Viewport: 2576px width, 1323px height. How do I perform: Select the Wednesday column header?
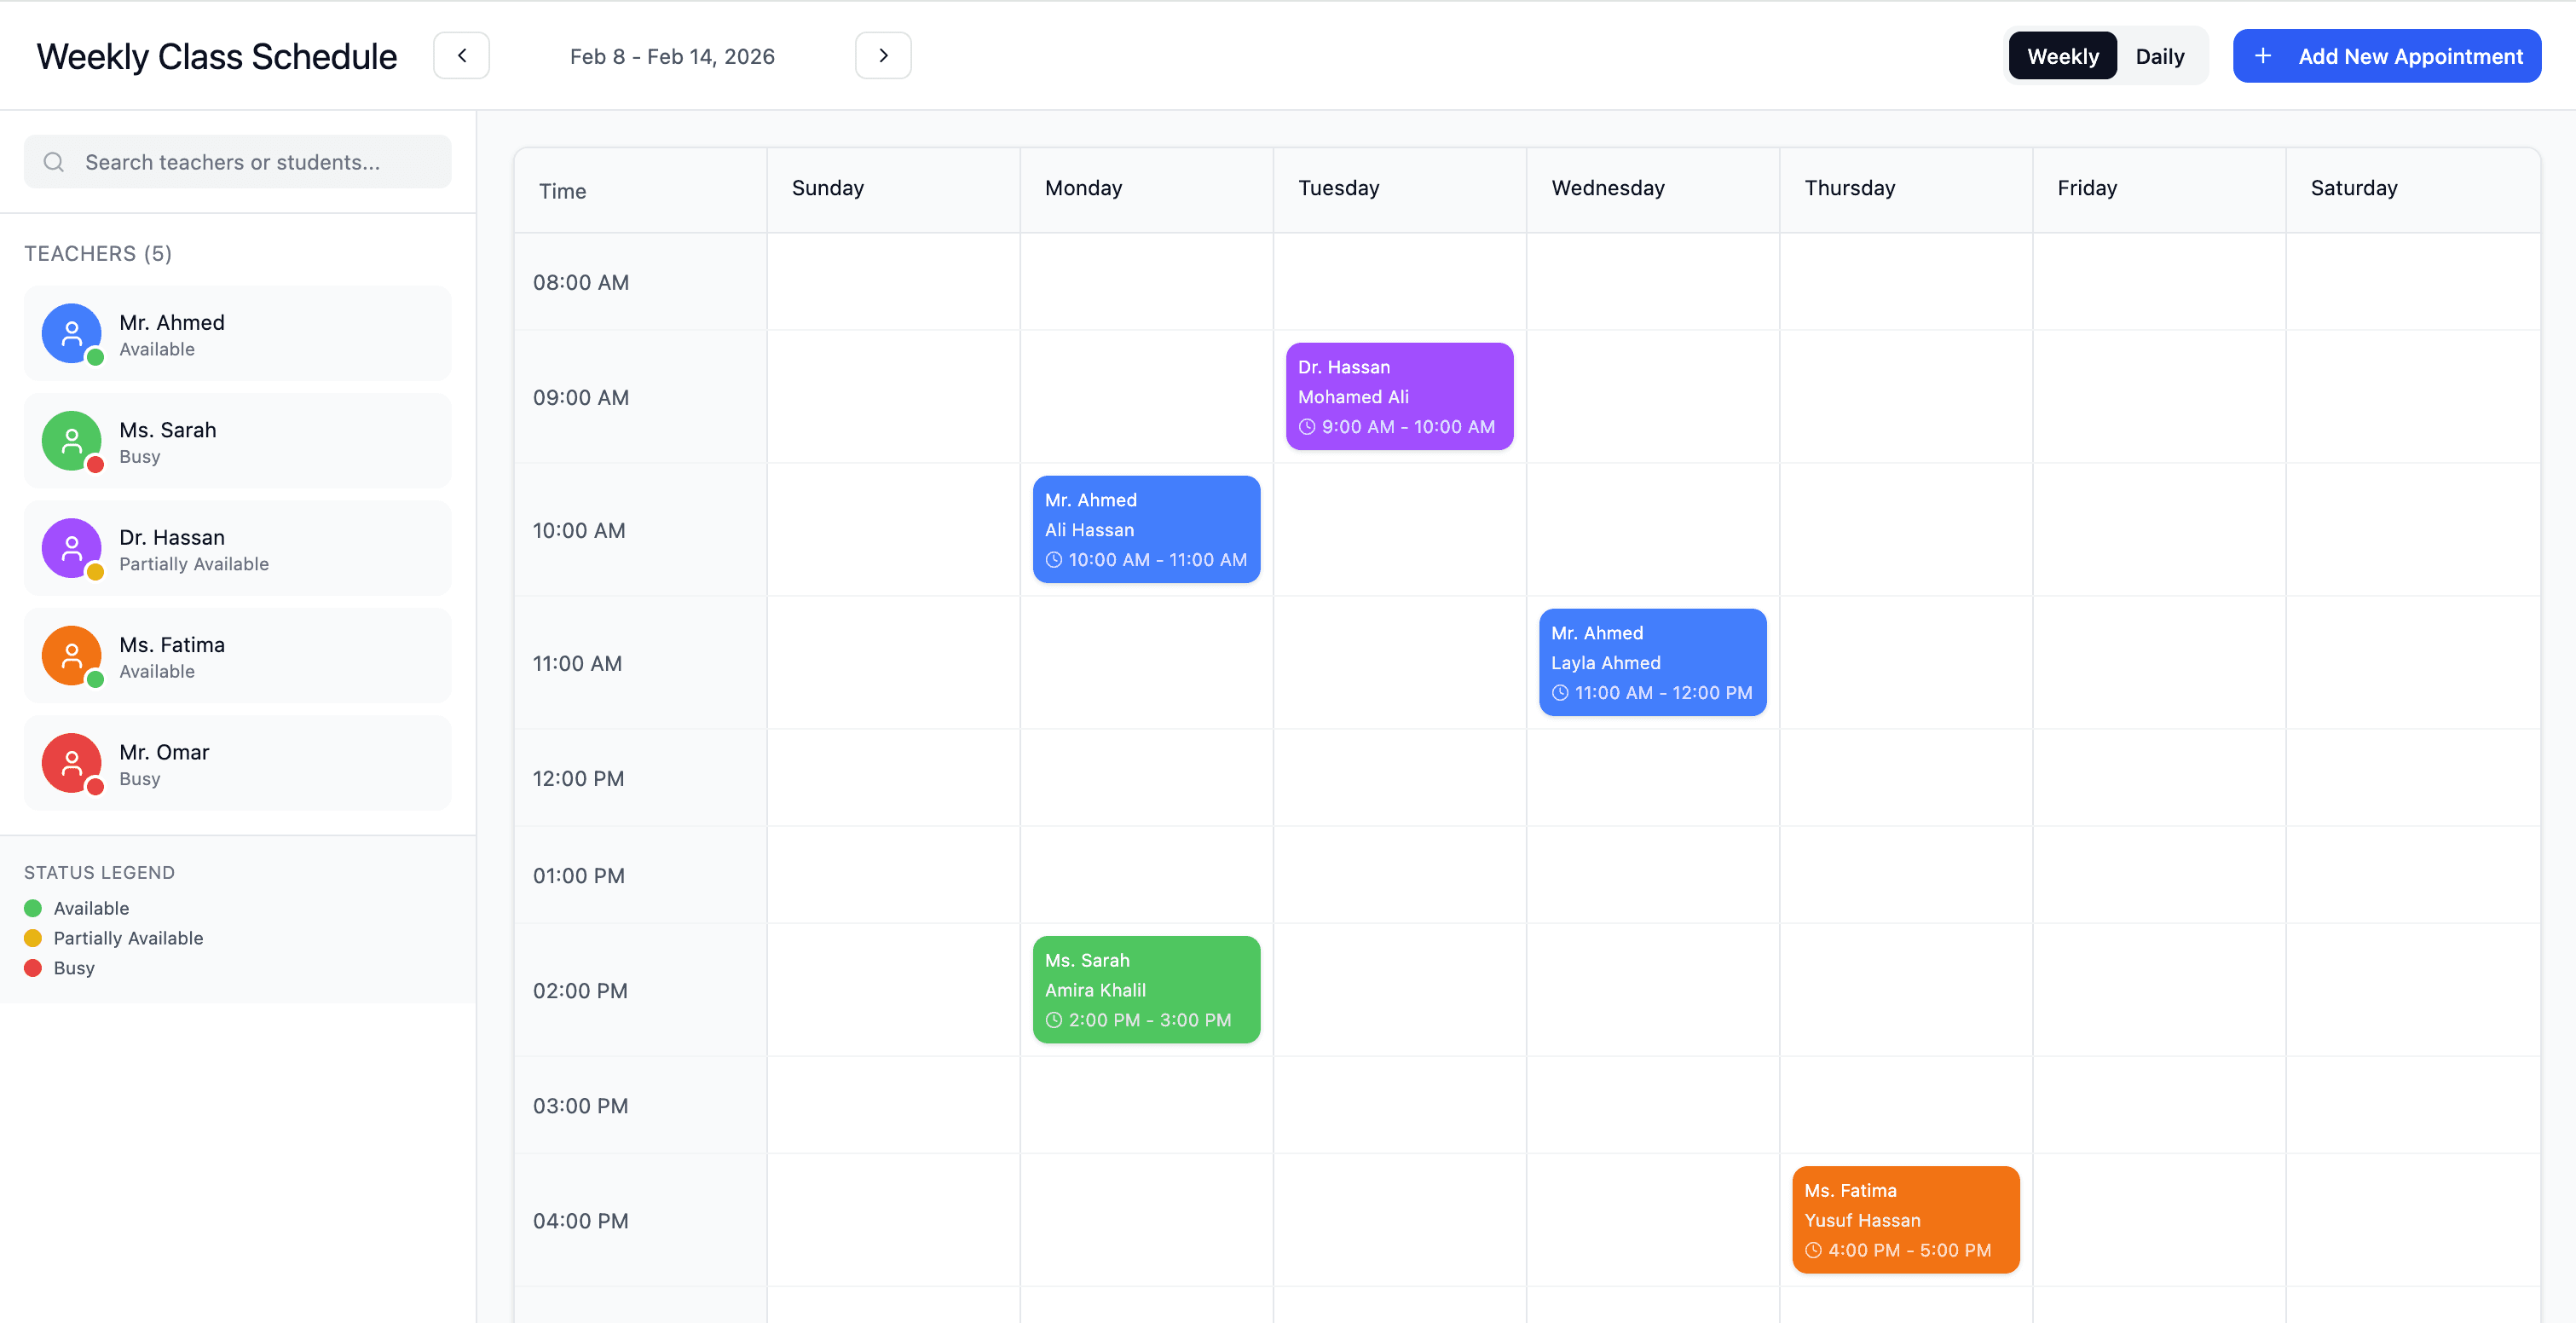tap(1607, 188)
